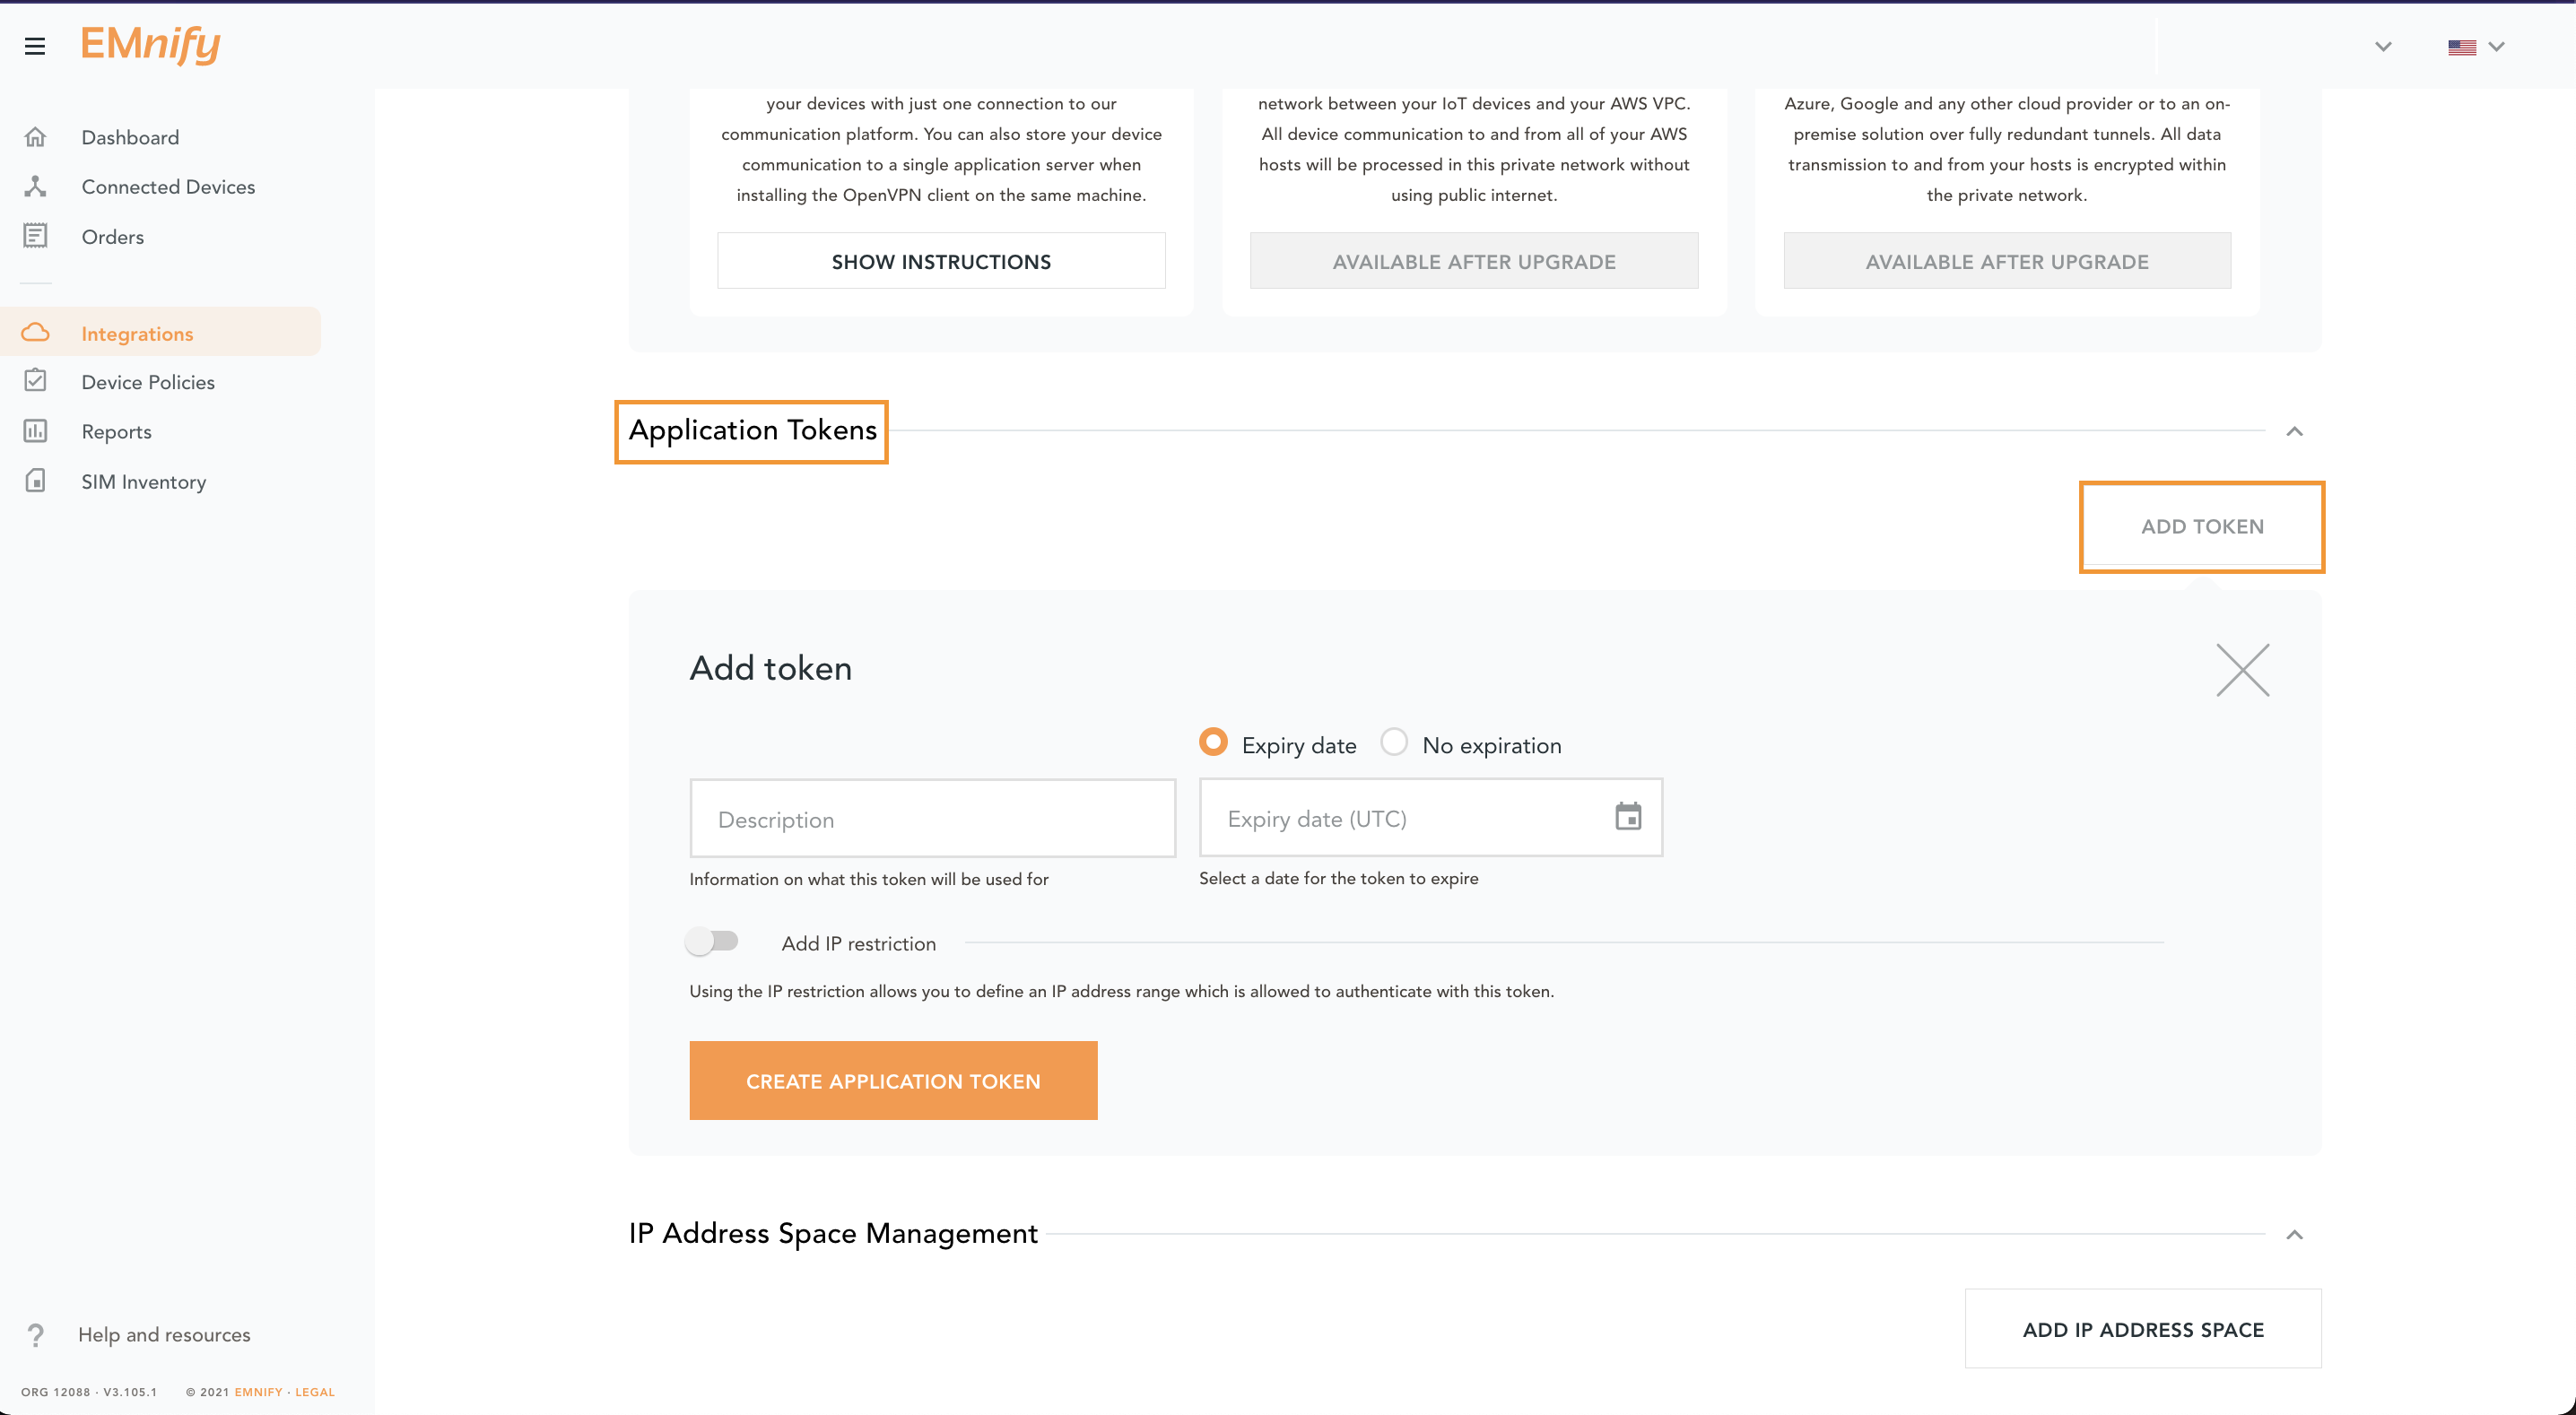The image size is (2576, 1415).
Task: Go to SIM Inventory page
Action: 143,481
